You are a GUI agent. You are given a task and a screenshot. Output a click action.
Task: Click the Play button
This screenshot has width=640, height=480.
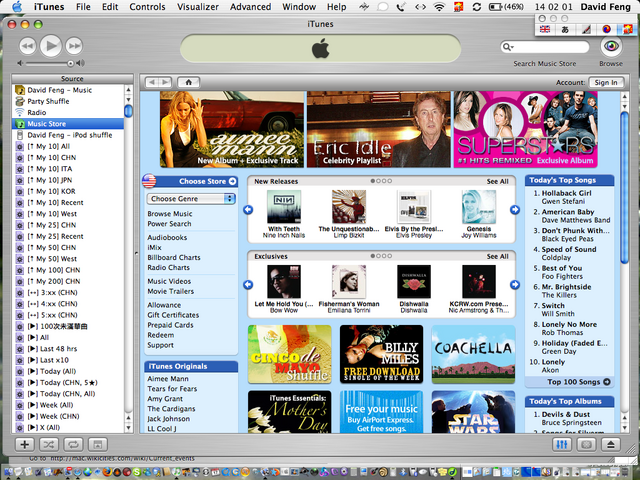coord(51,46)
